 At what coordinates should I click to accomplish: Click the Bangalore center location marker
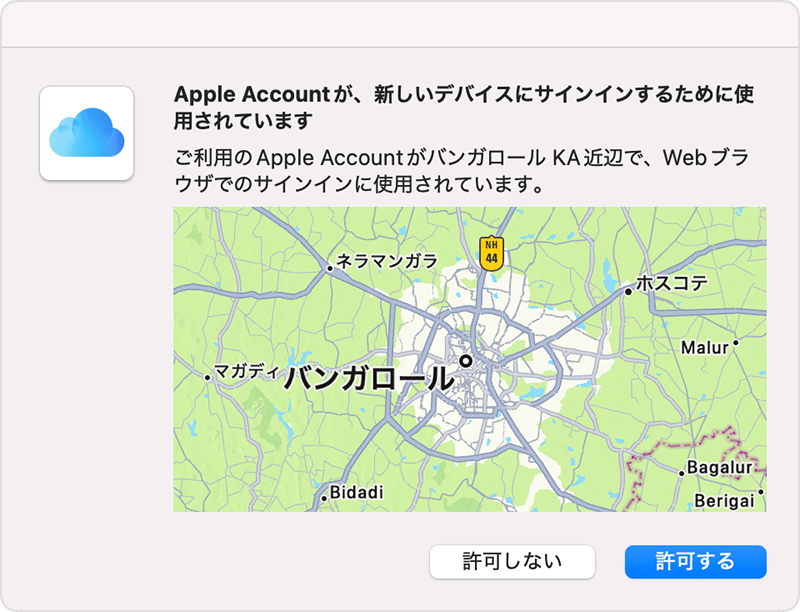tap(466, 361)
